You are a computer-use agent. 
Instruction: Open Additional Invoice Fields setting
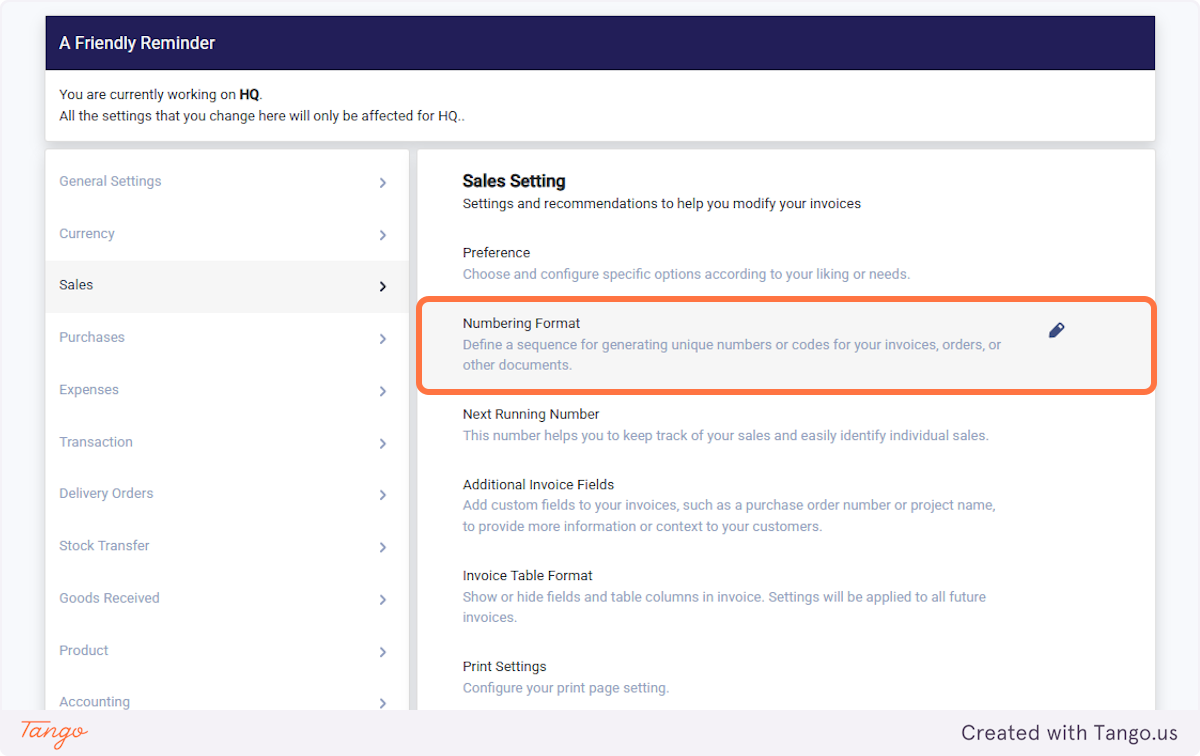coord(786,505)
